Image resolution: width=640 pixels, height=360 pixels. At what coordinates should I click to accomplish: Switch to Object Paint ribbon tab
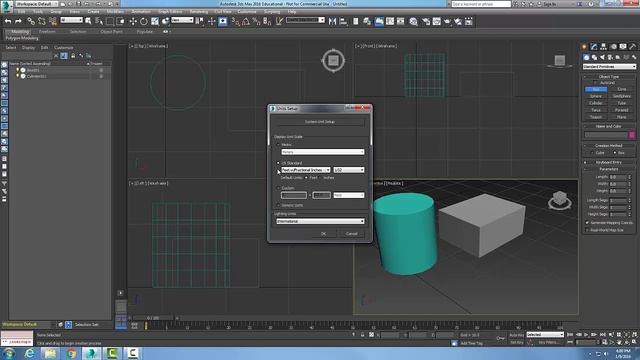point(111,31)
